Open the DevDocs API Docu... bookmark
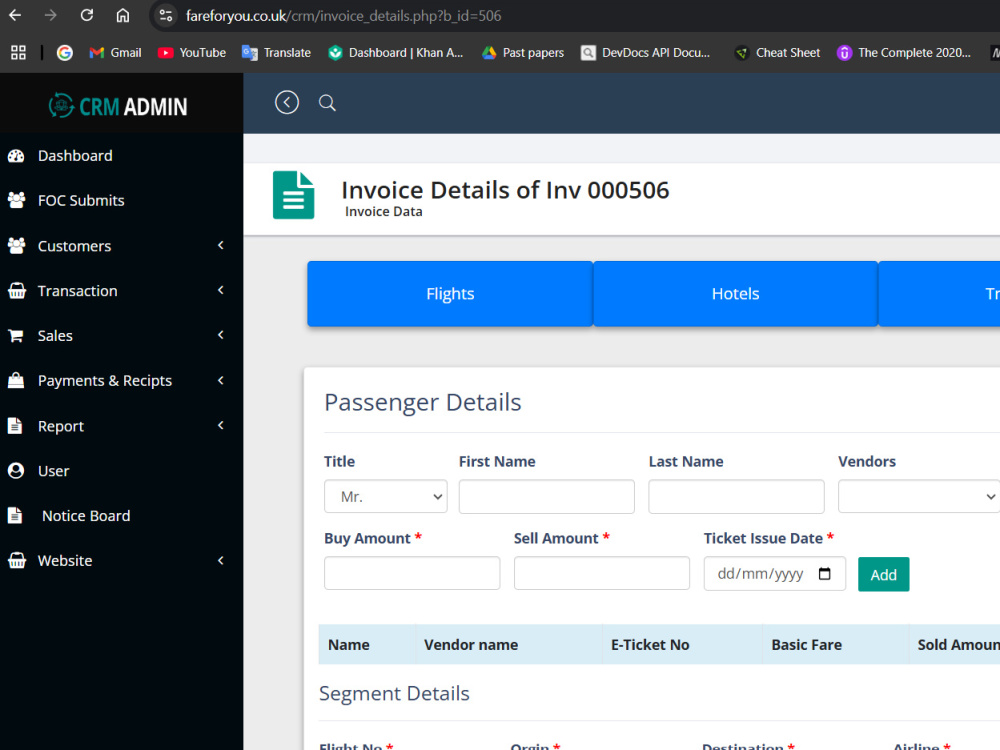This screenshot has width=1000, height=750. 645,53
